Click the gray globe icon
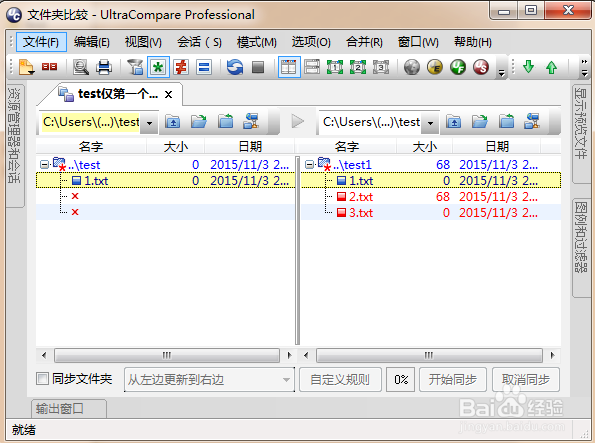The width and height of the screenshot is (595, 443). (412, 67)
